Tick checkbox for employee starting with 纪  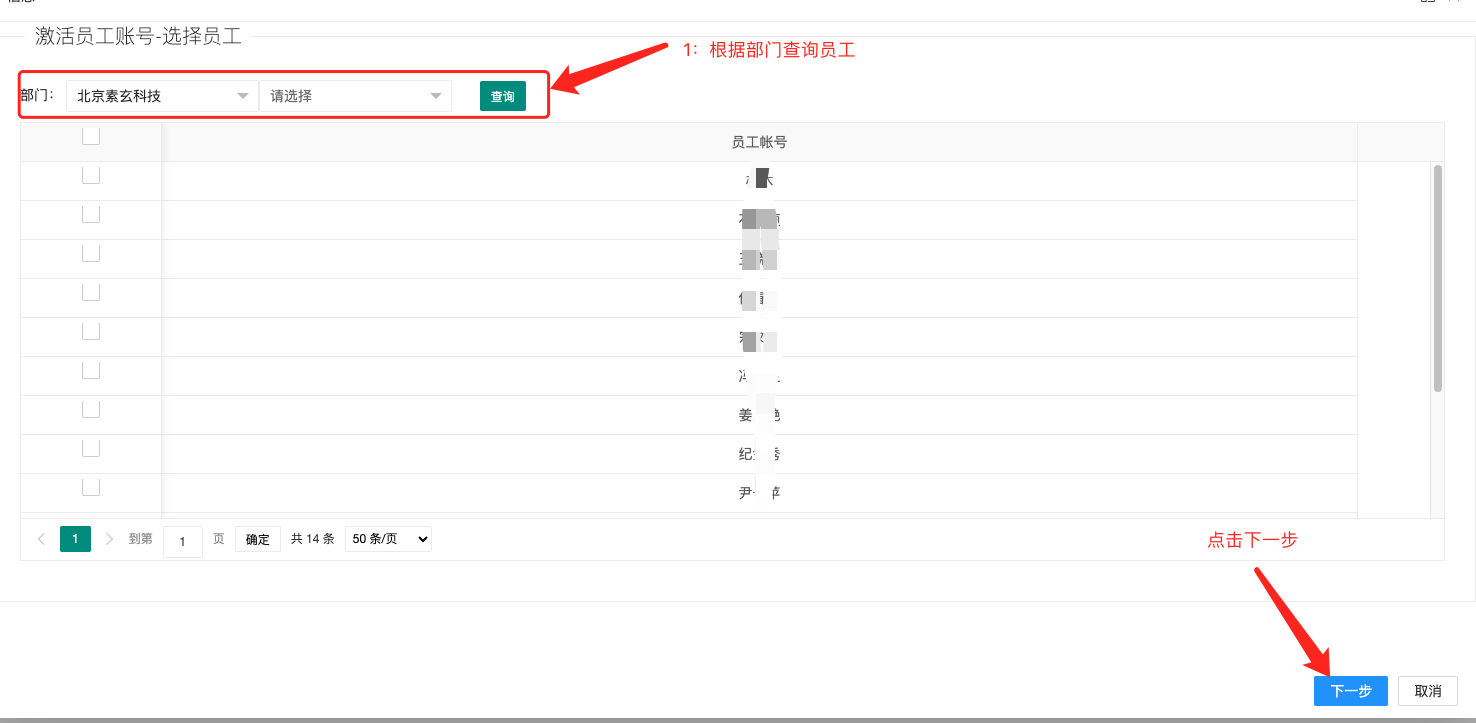tap(91, 448)
